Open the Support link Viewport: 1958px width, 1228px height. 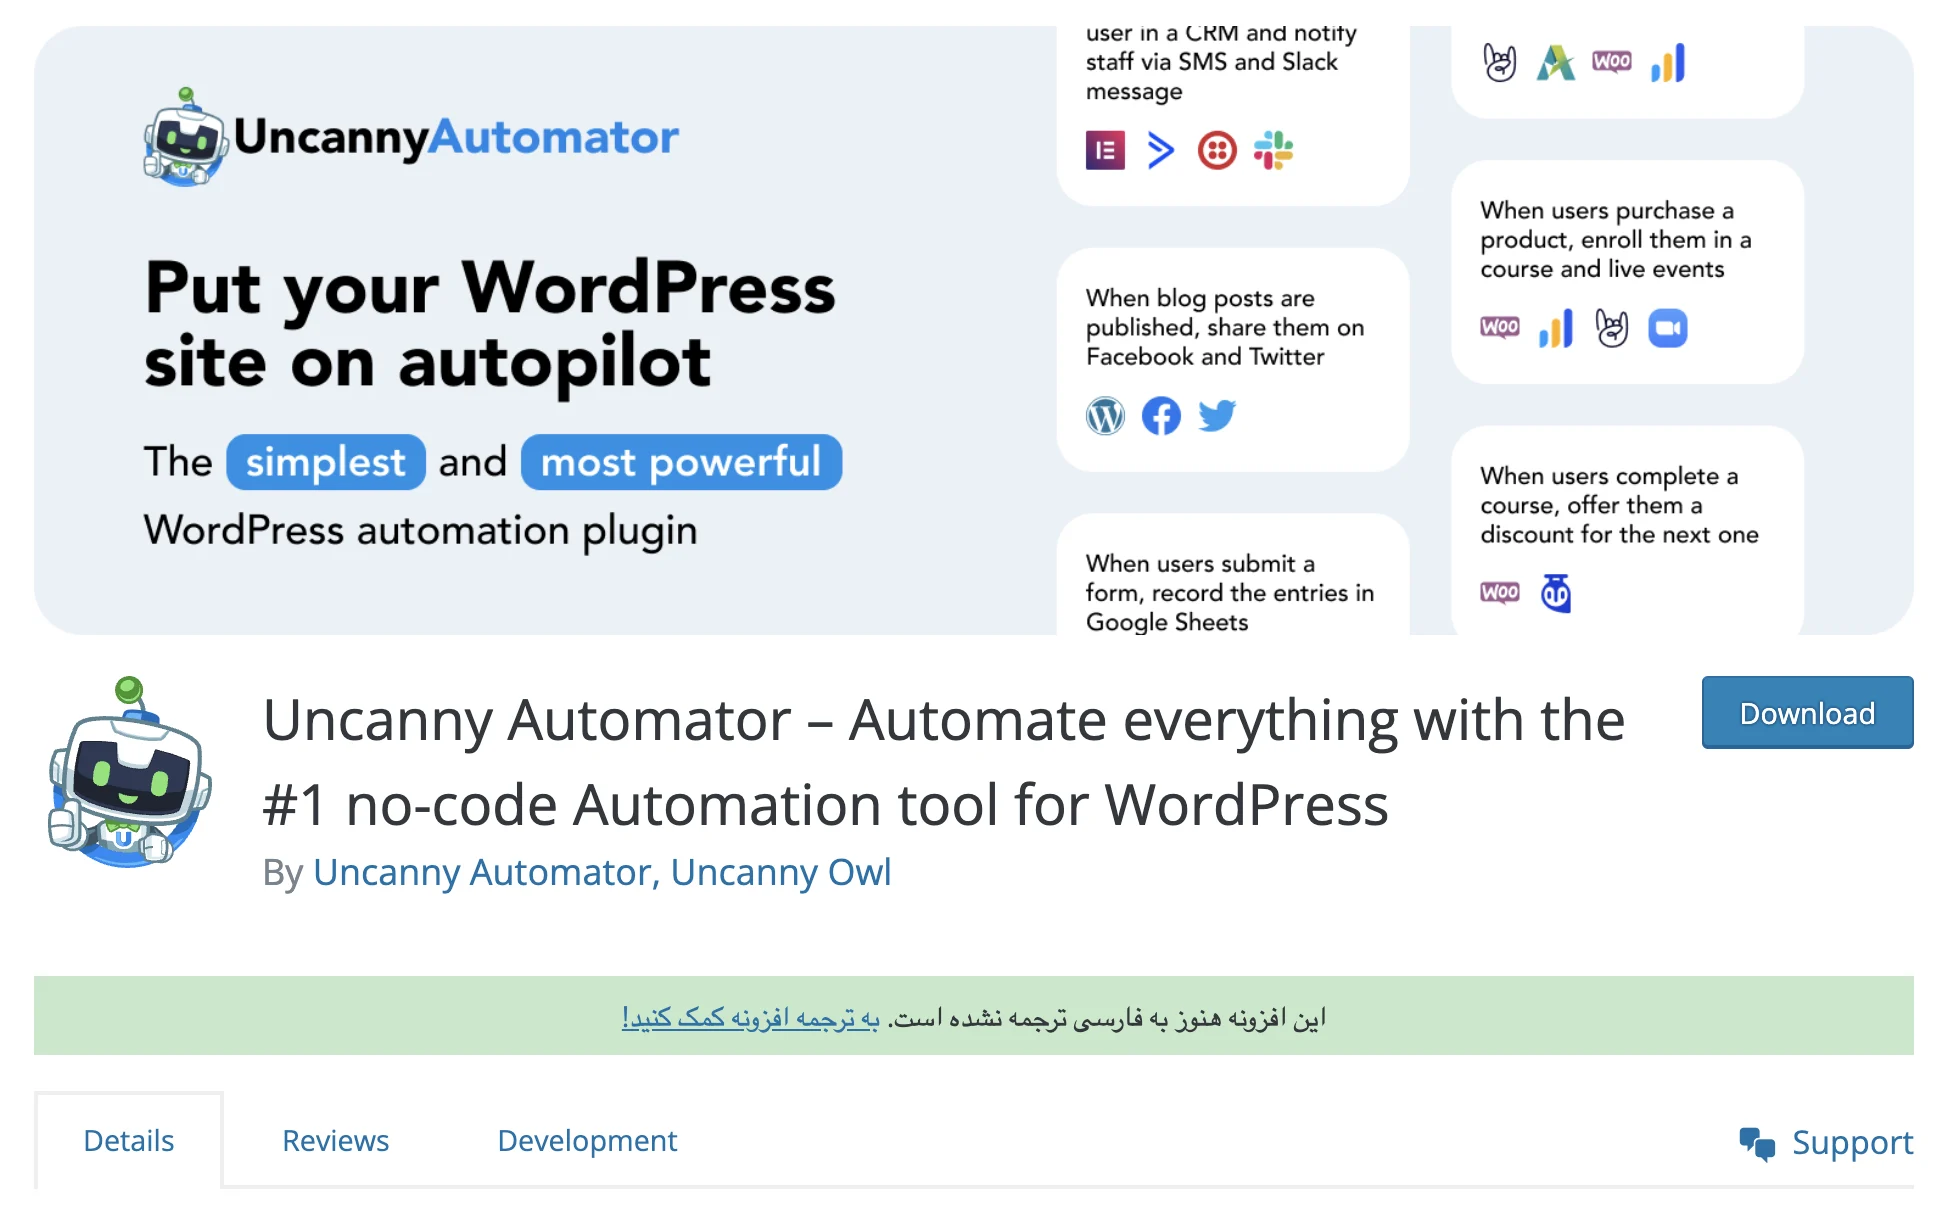(1826, 1142)
